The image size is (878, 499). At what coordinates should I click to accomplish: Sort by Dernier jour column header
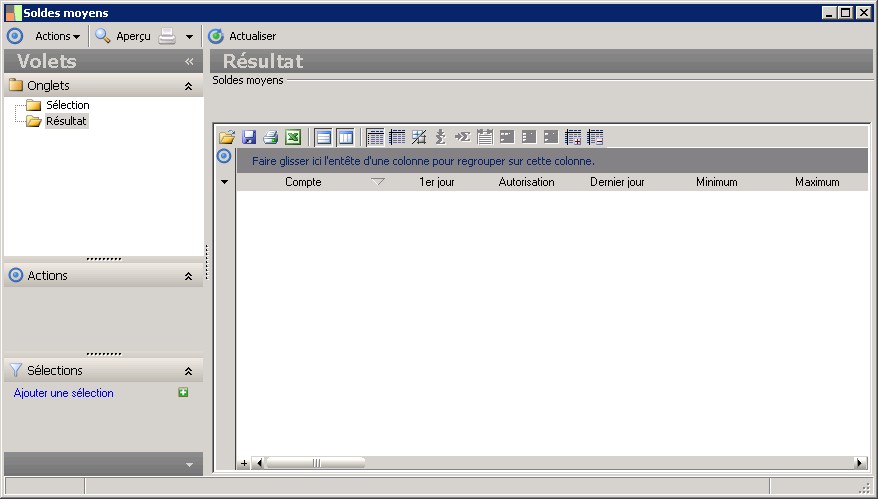coord(617,182)
